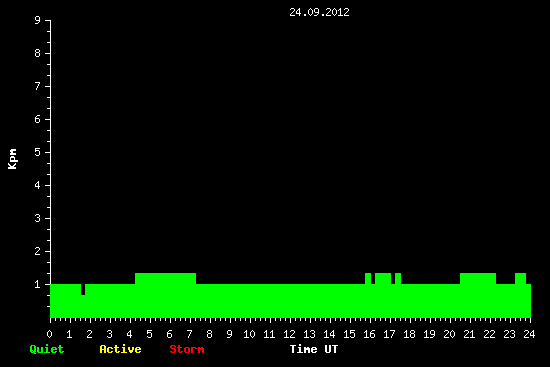Click the raised green bar between hours 21 and 22
Image resolution: width=550 pixels, height=367 pixels.
tap(478, 279)
